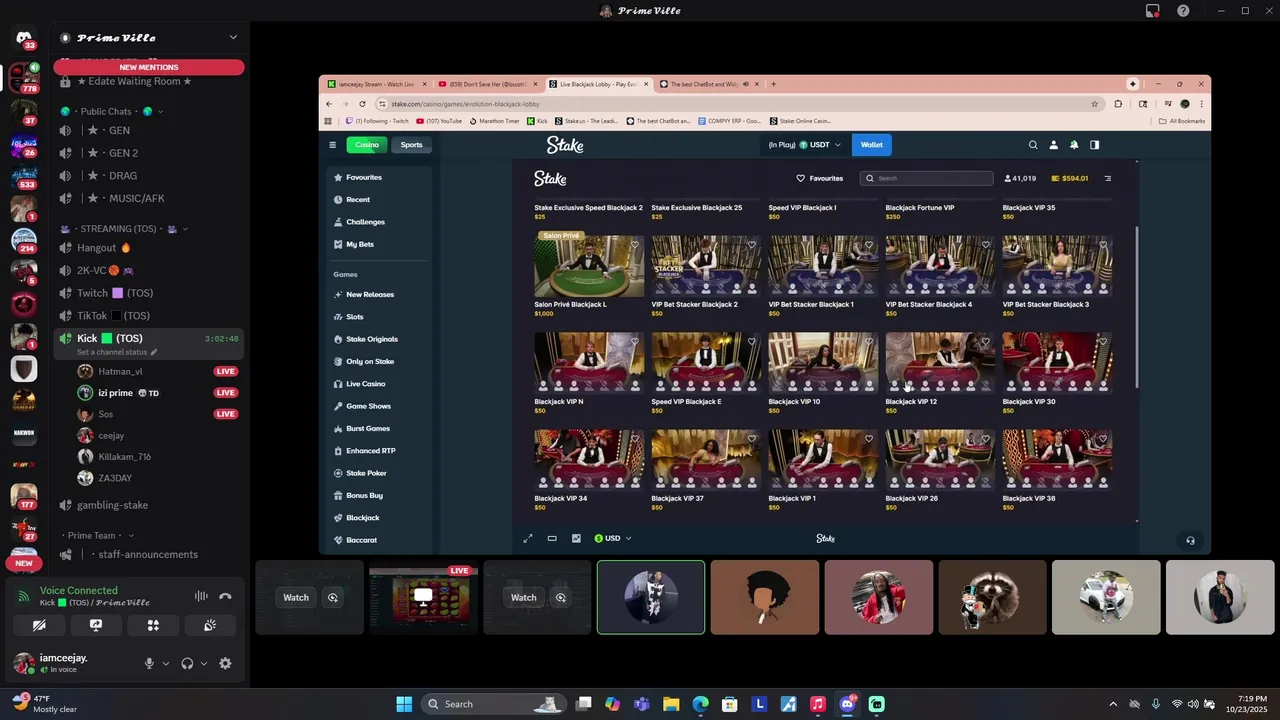This screenshot has height=720, width=1280.
Task: Mute the Discord microphone
Action: click(x=149, y=663)
